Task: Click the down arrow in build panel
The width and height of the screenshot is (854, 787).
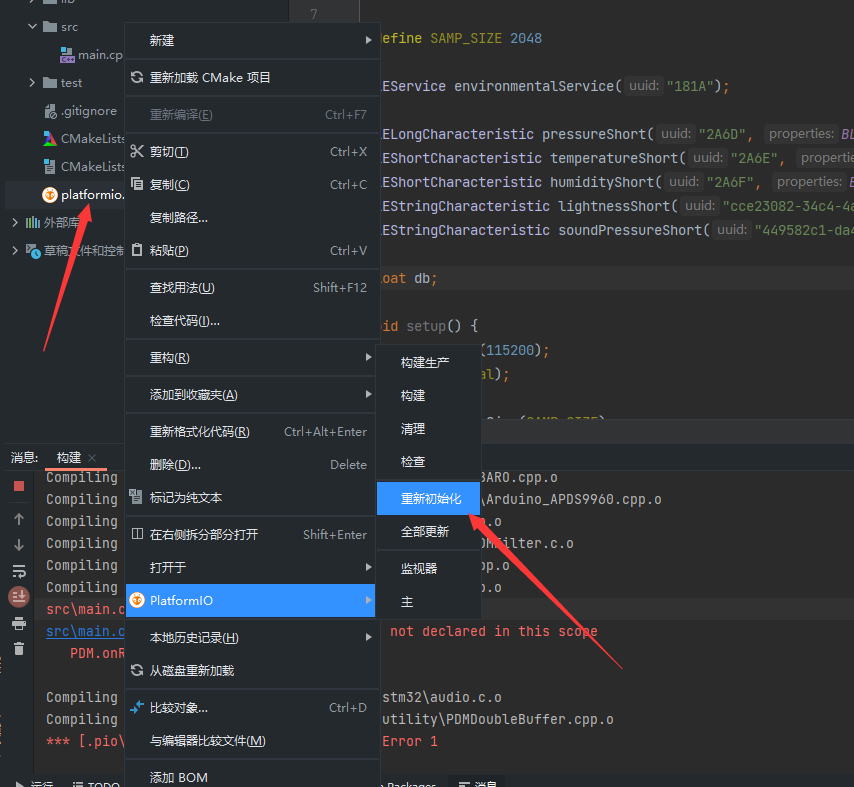Action: click(19, 545)
